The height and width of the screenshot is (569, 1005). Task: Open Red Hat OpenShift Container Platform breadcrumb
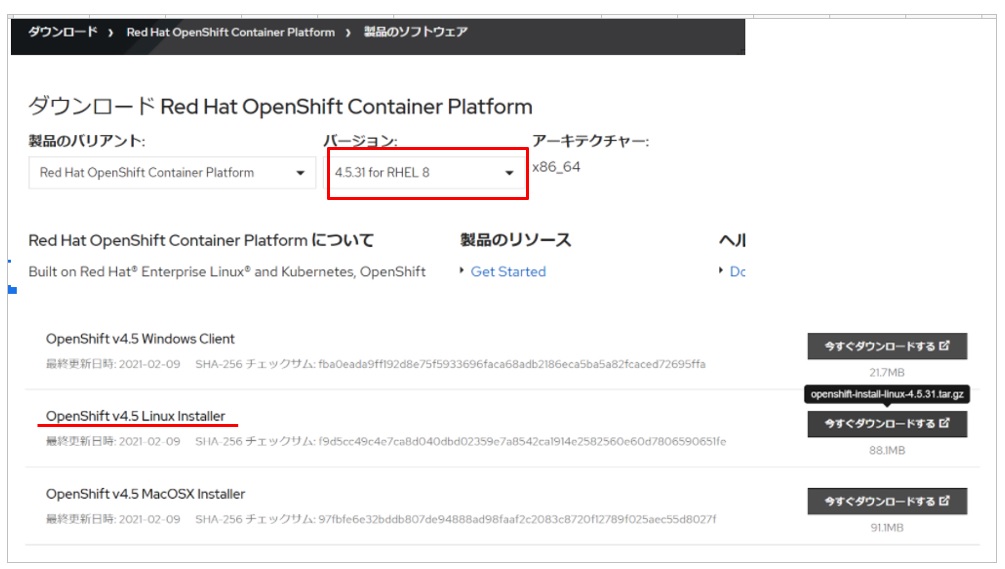click(x=230, y=32)
